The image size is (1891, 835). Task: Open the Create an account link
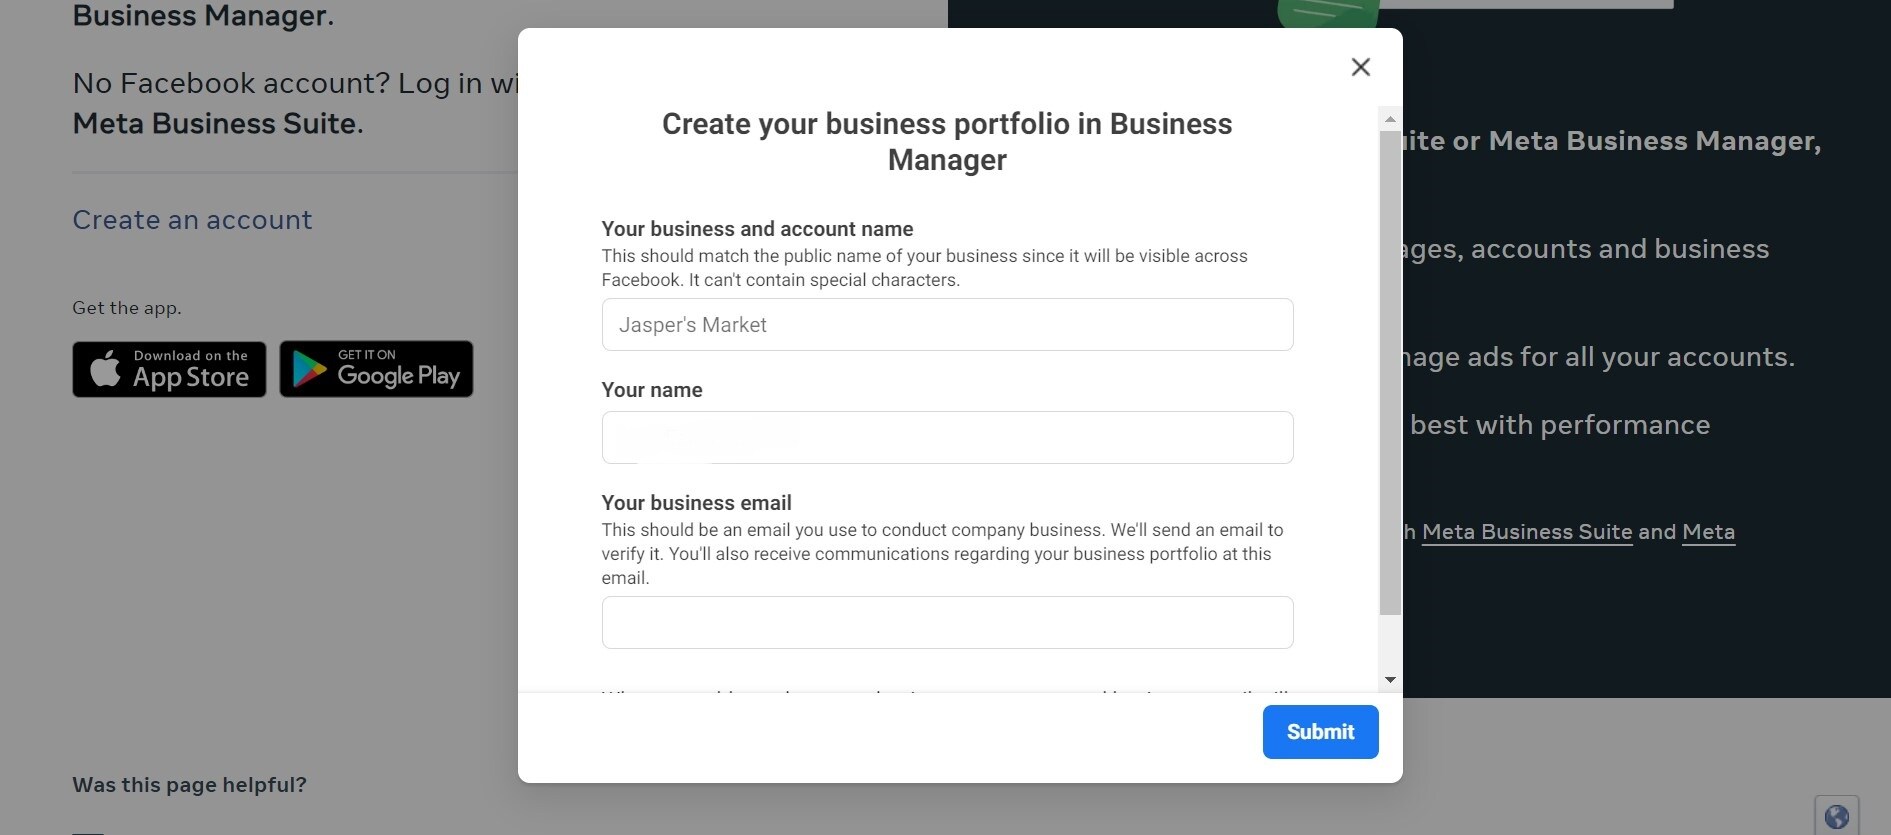pyautogui.click(x=192, y=220)
